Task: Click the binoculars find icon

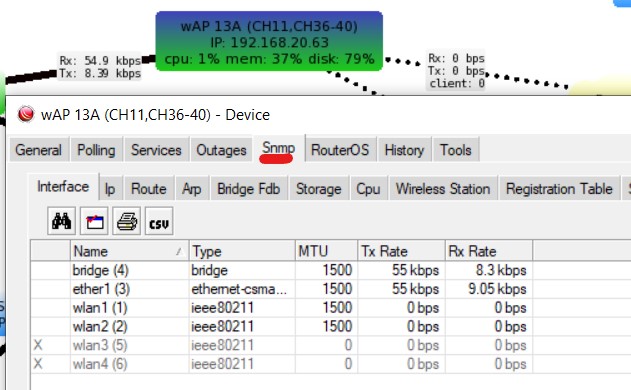Action: tap(62, 221)
